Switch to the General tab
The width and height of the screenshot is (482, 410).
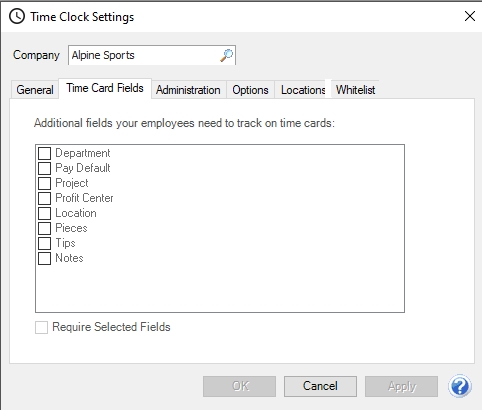point(35,90)
